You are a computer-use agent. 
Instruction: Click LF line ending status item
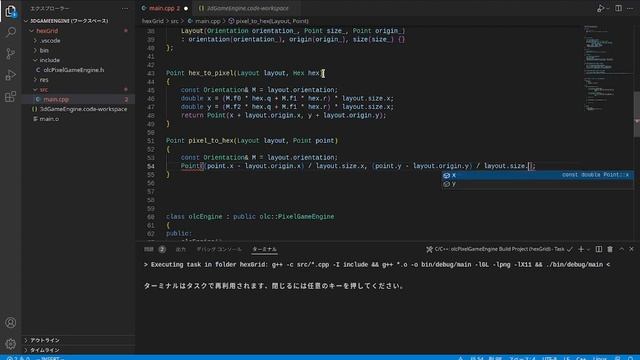567,358
